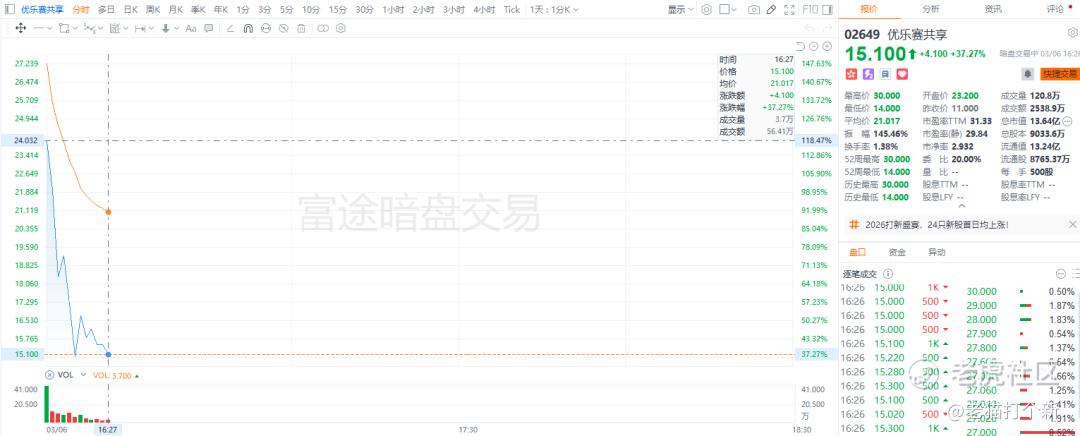1080x436 pixels.
Task: Select the Tick chart interval
Action: (x=512, y=10)
